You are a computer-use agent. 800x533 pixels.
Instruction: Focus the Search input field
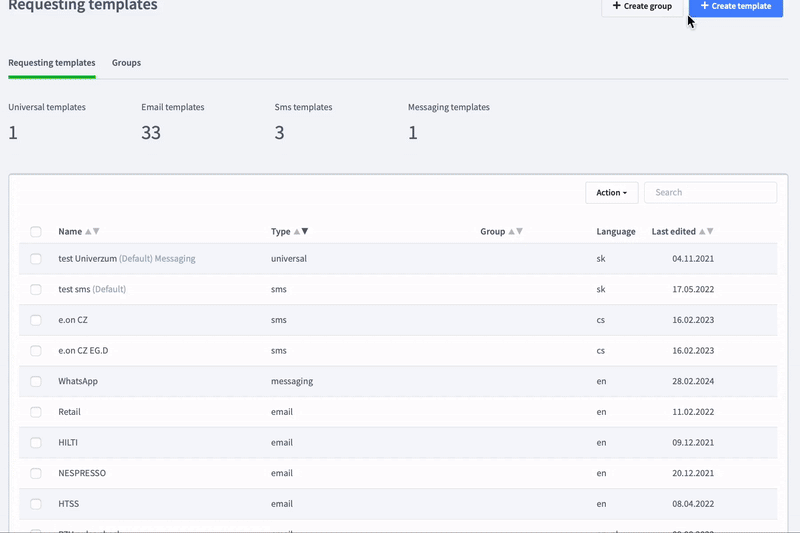coord(710,192)
